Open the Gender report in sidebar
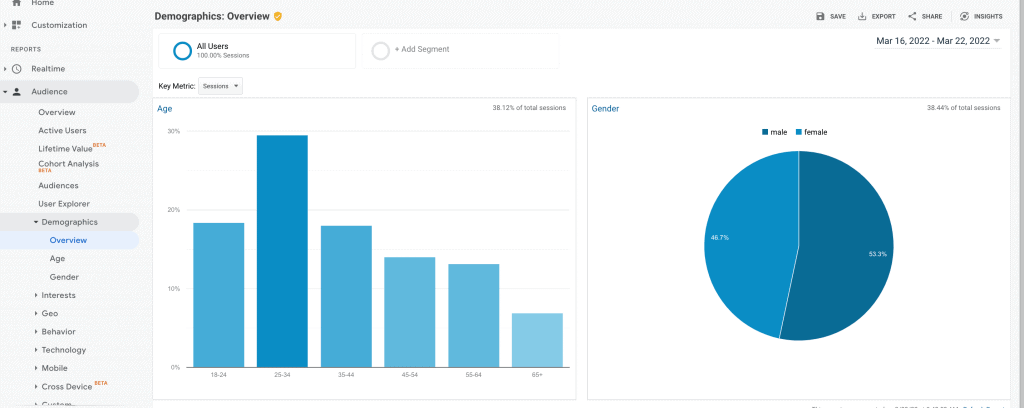1024x408 pixels. coord(64,277)
